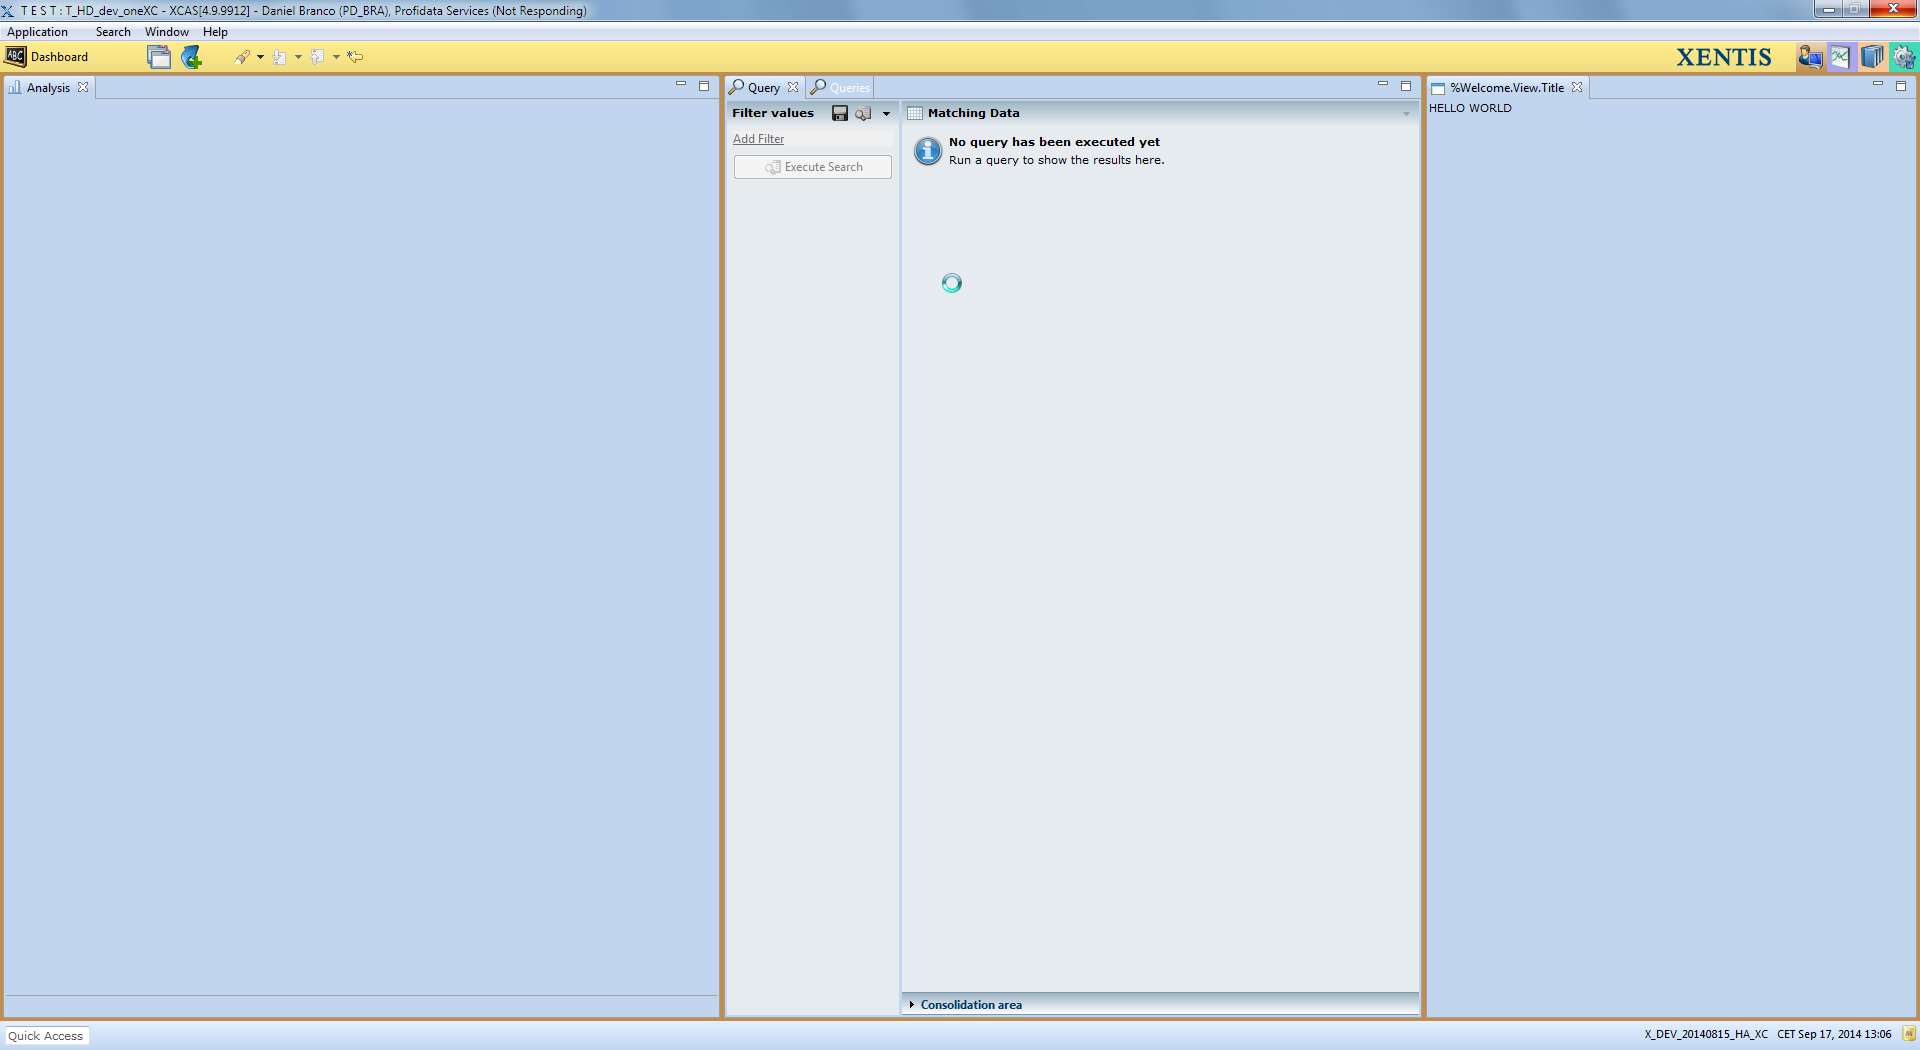Screen dimensions: 1920x1050
Task: Minimize the Query panel
Action: tap(1383, 84)
